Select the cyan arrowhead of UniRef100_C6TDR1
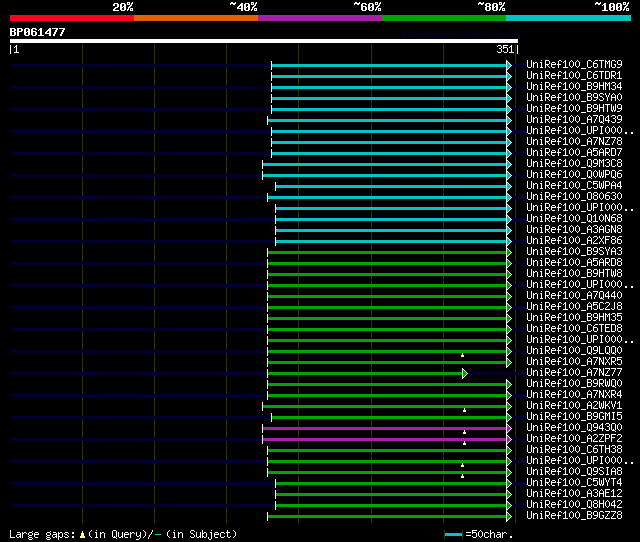This screenshot has width=640, height=542. (509, 76)
